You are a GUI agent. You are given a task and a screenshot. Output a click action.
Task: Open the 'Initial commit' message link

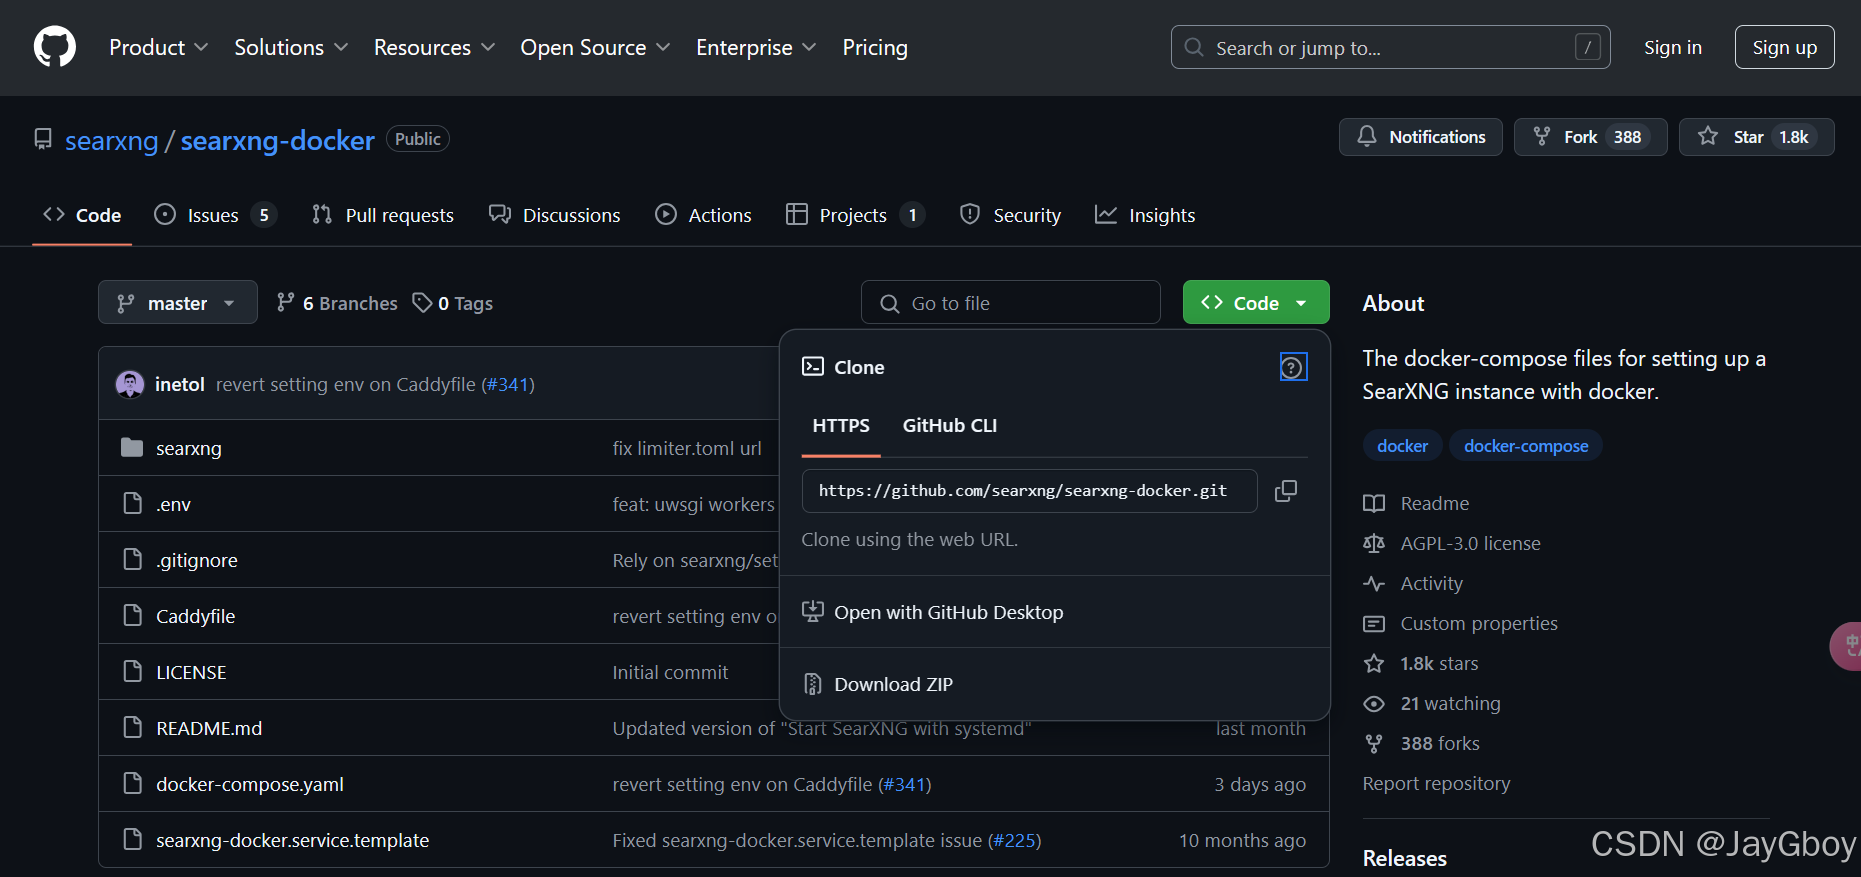click(670, 672)
